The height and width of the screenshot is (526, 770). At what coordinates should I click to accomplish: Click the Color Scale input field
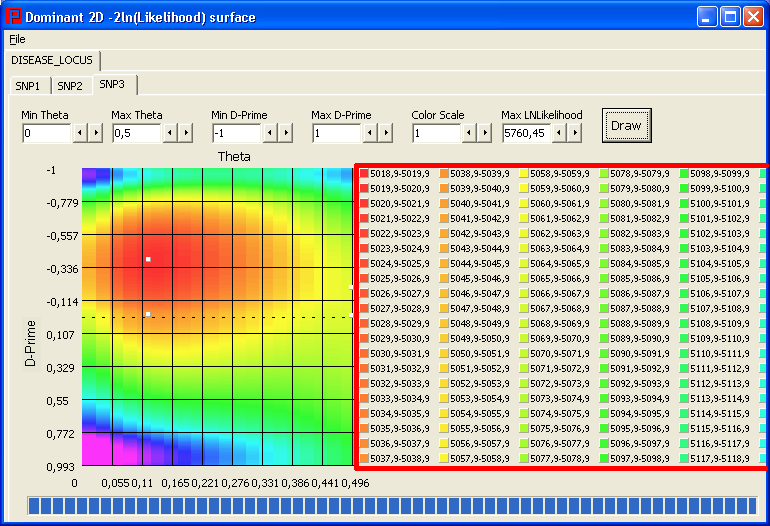437,133
